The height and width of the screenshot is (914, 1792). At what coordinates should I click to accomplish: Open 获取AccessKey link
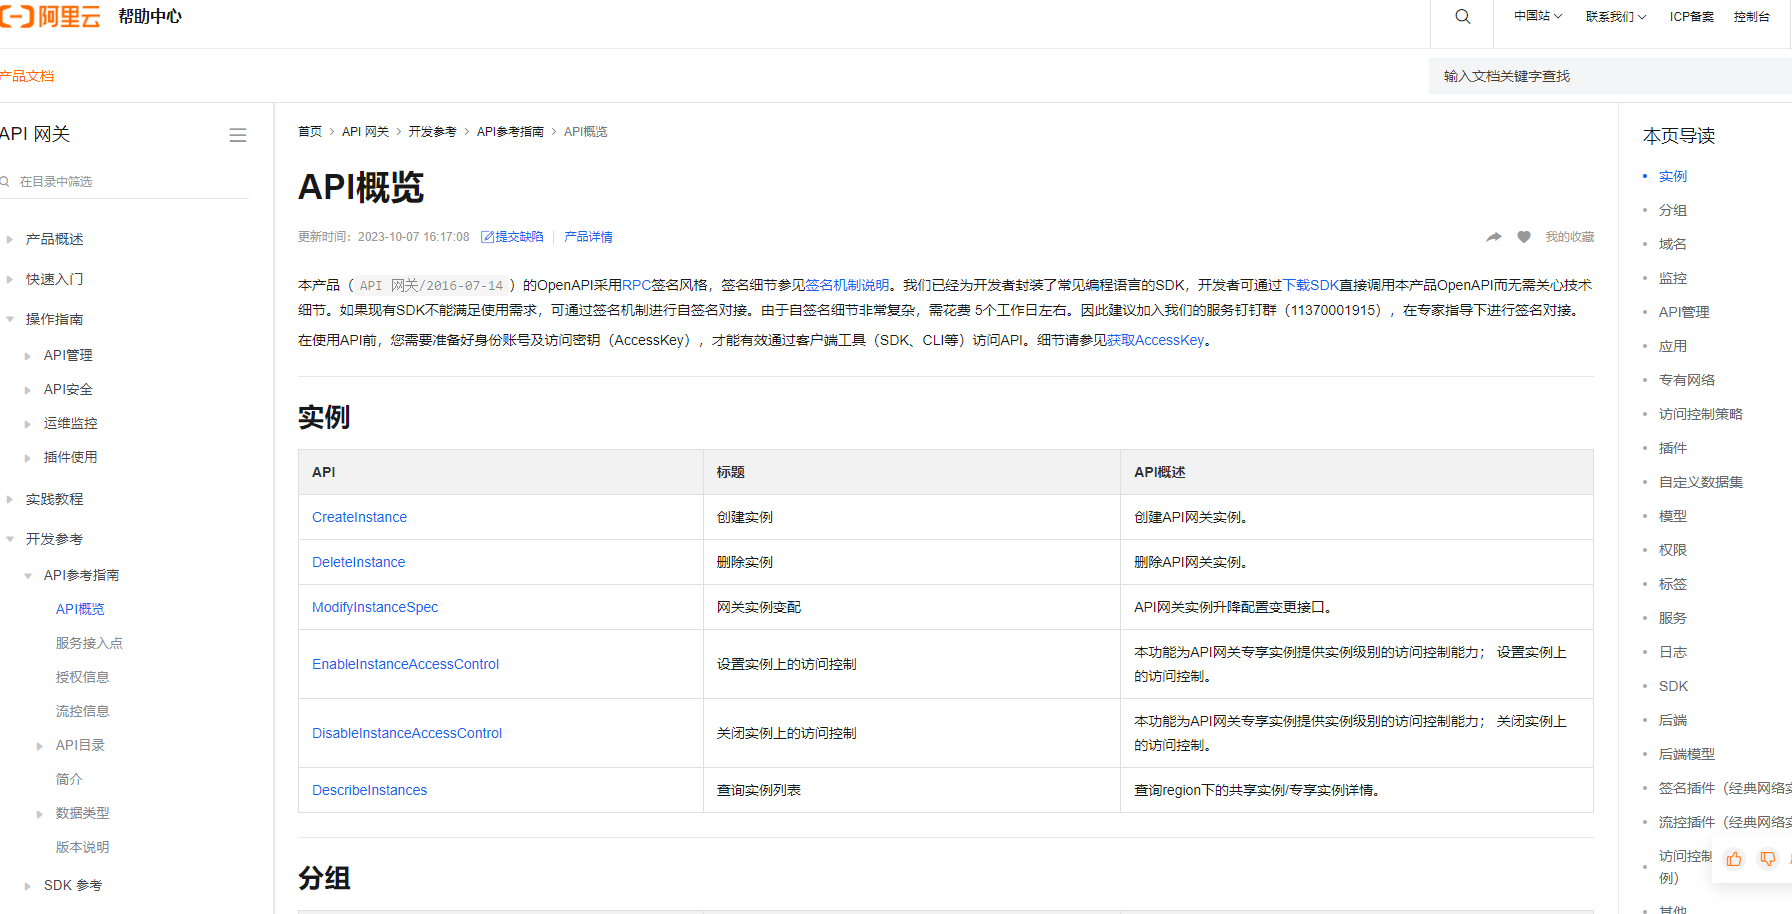point(1155,340)
